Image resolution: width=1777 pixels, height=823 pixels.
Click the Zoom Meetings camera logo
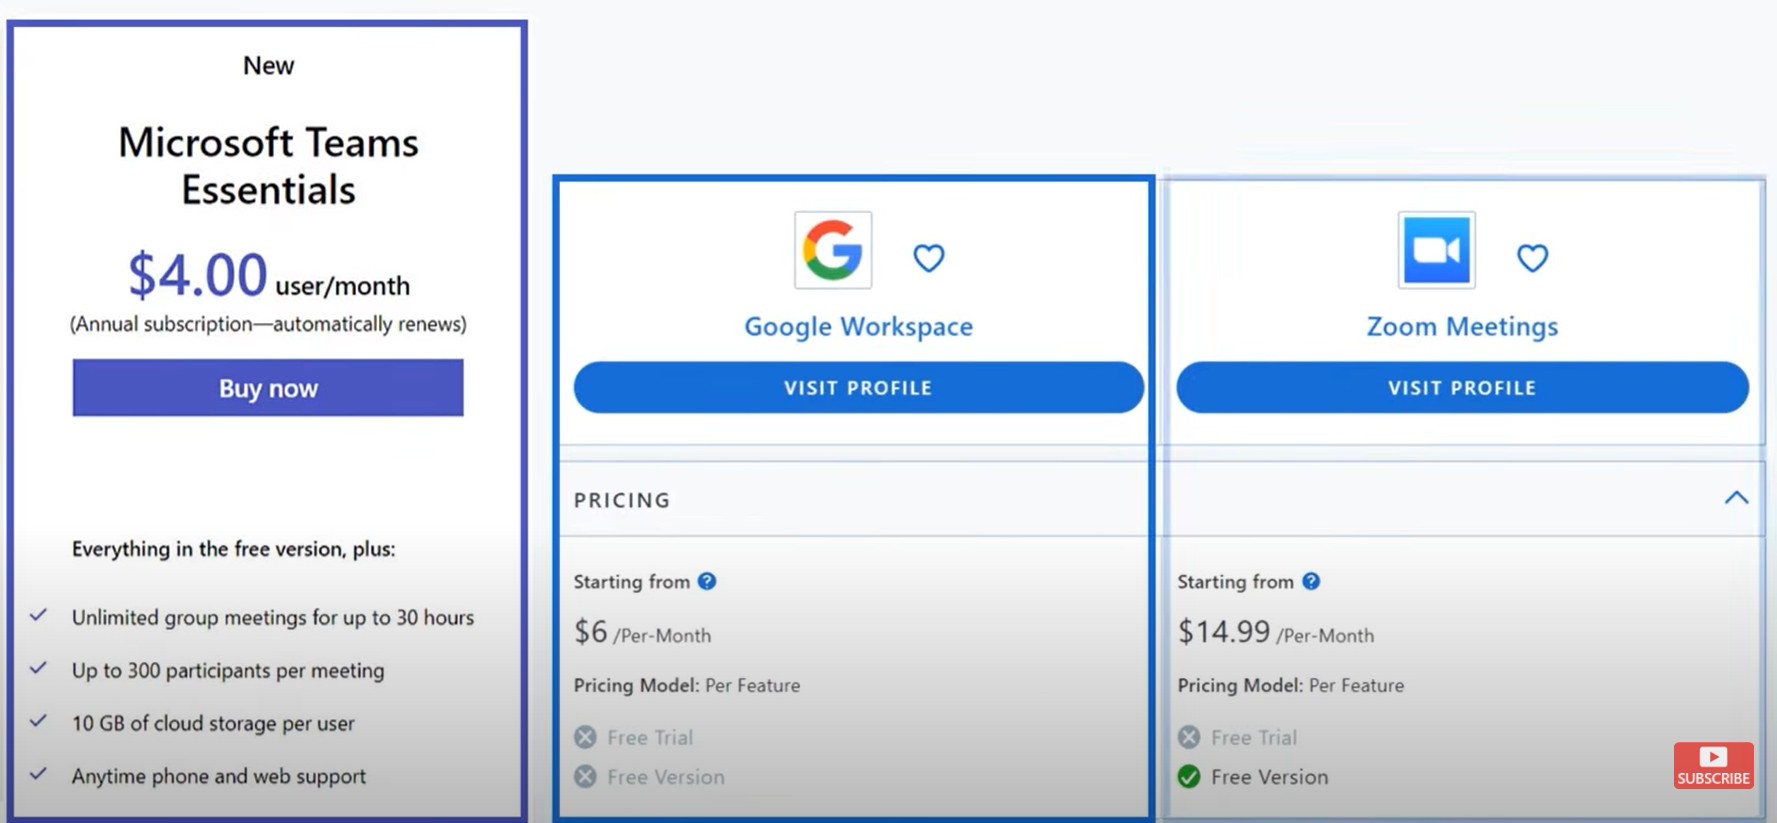pos(1436,250)
